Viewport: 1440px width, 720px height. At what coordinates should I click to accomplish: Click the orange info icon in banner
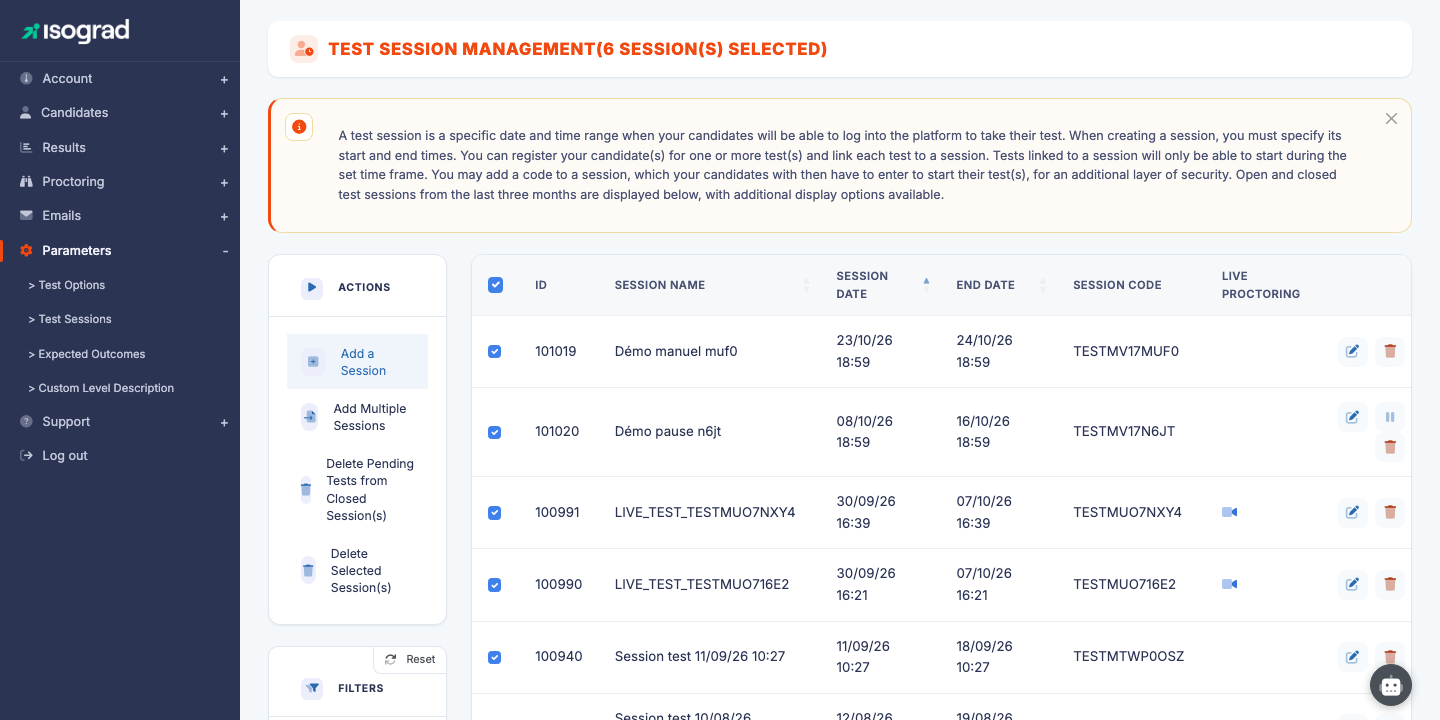click(x=299, y=127)
